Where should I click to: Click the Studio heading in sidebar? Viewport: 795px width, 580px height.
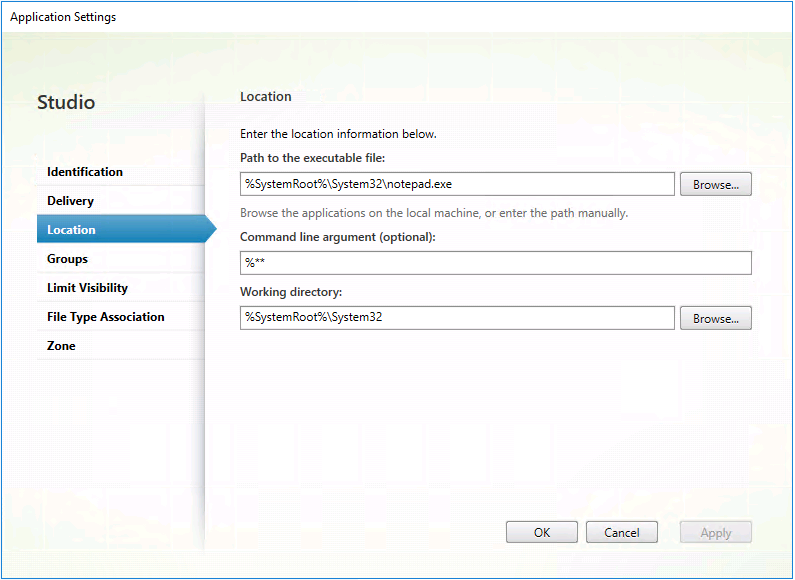click(66, 103)
